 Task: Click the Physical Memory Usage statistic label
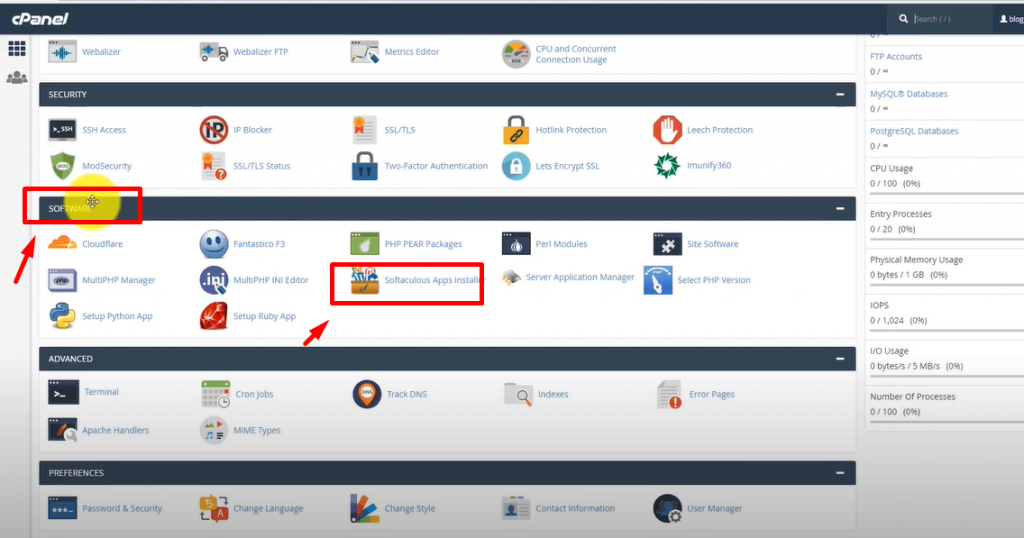(x=916, y=260)
